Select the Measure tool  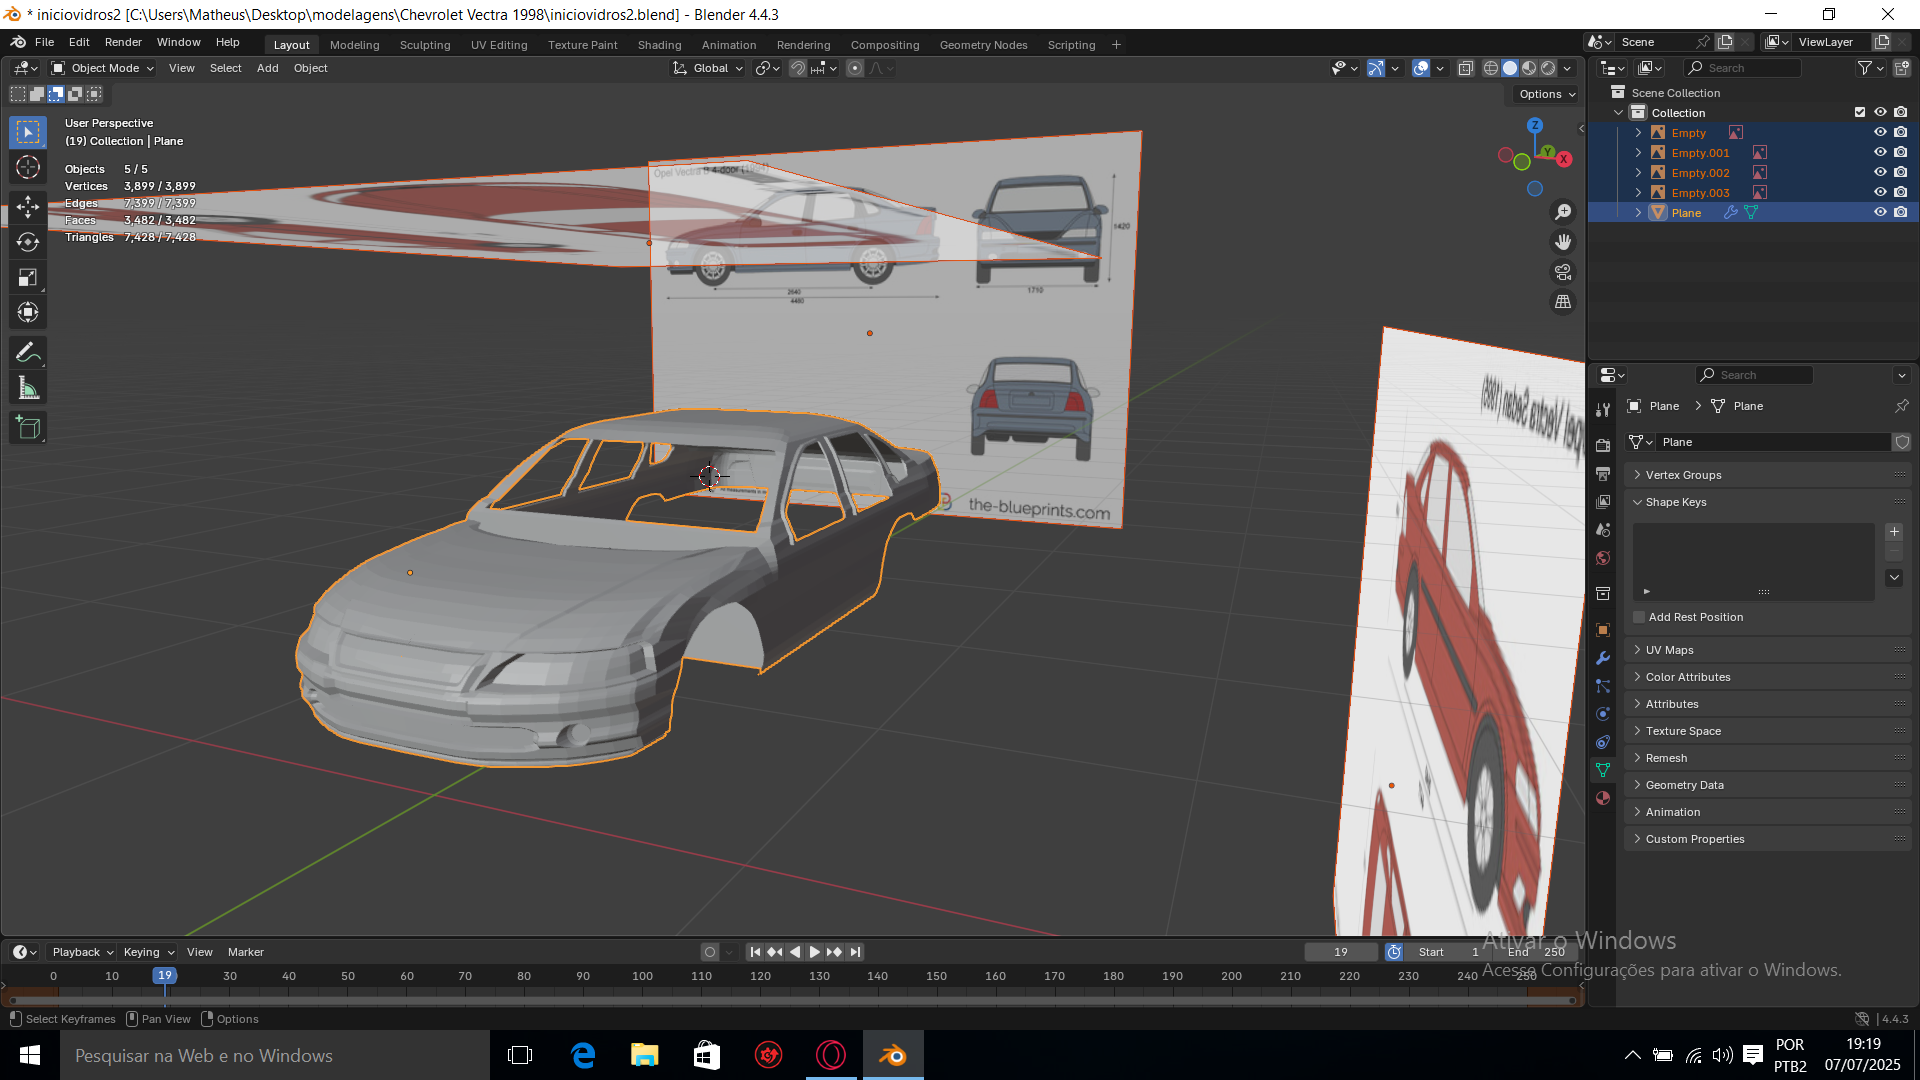pos(28,389)
